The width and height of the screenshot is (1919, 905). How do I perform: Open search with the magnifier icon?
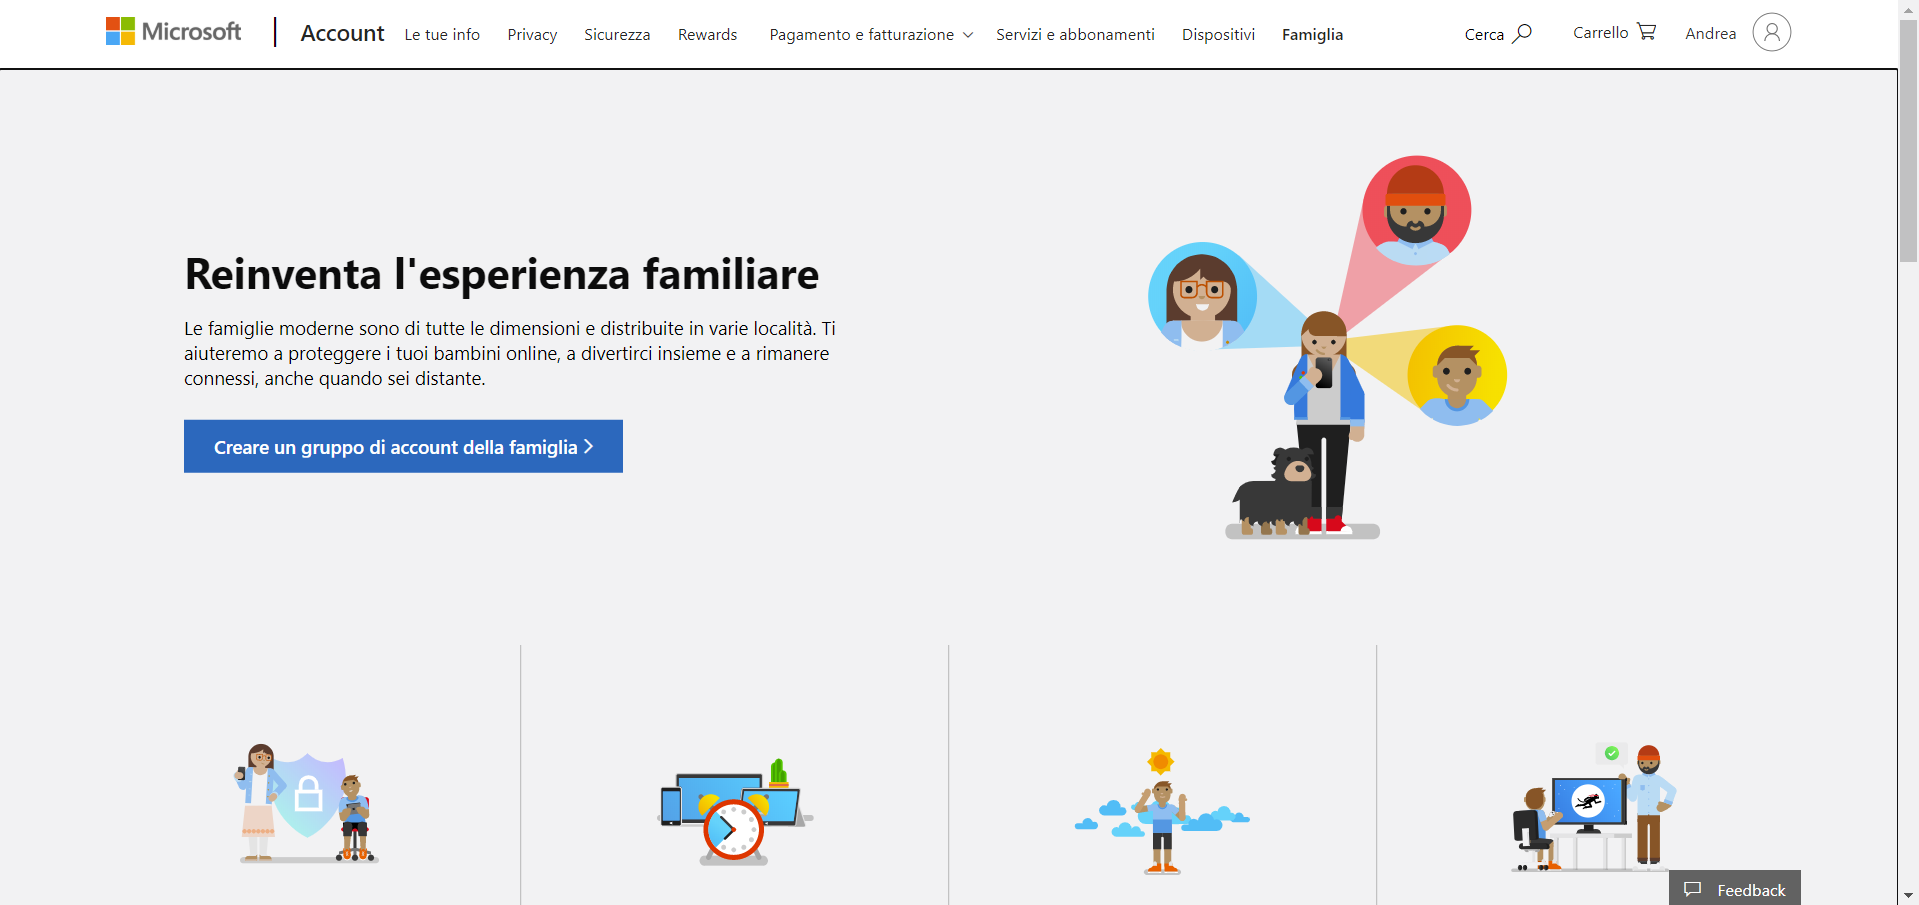coord(1522,33)
